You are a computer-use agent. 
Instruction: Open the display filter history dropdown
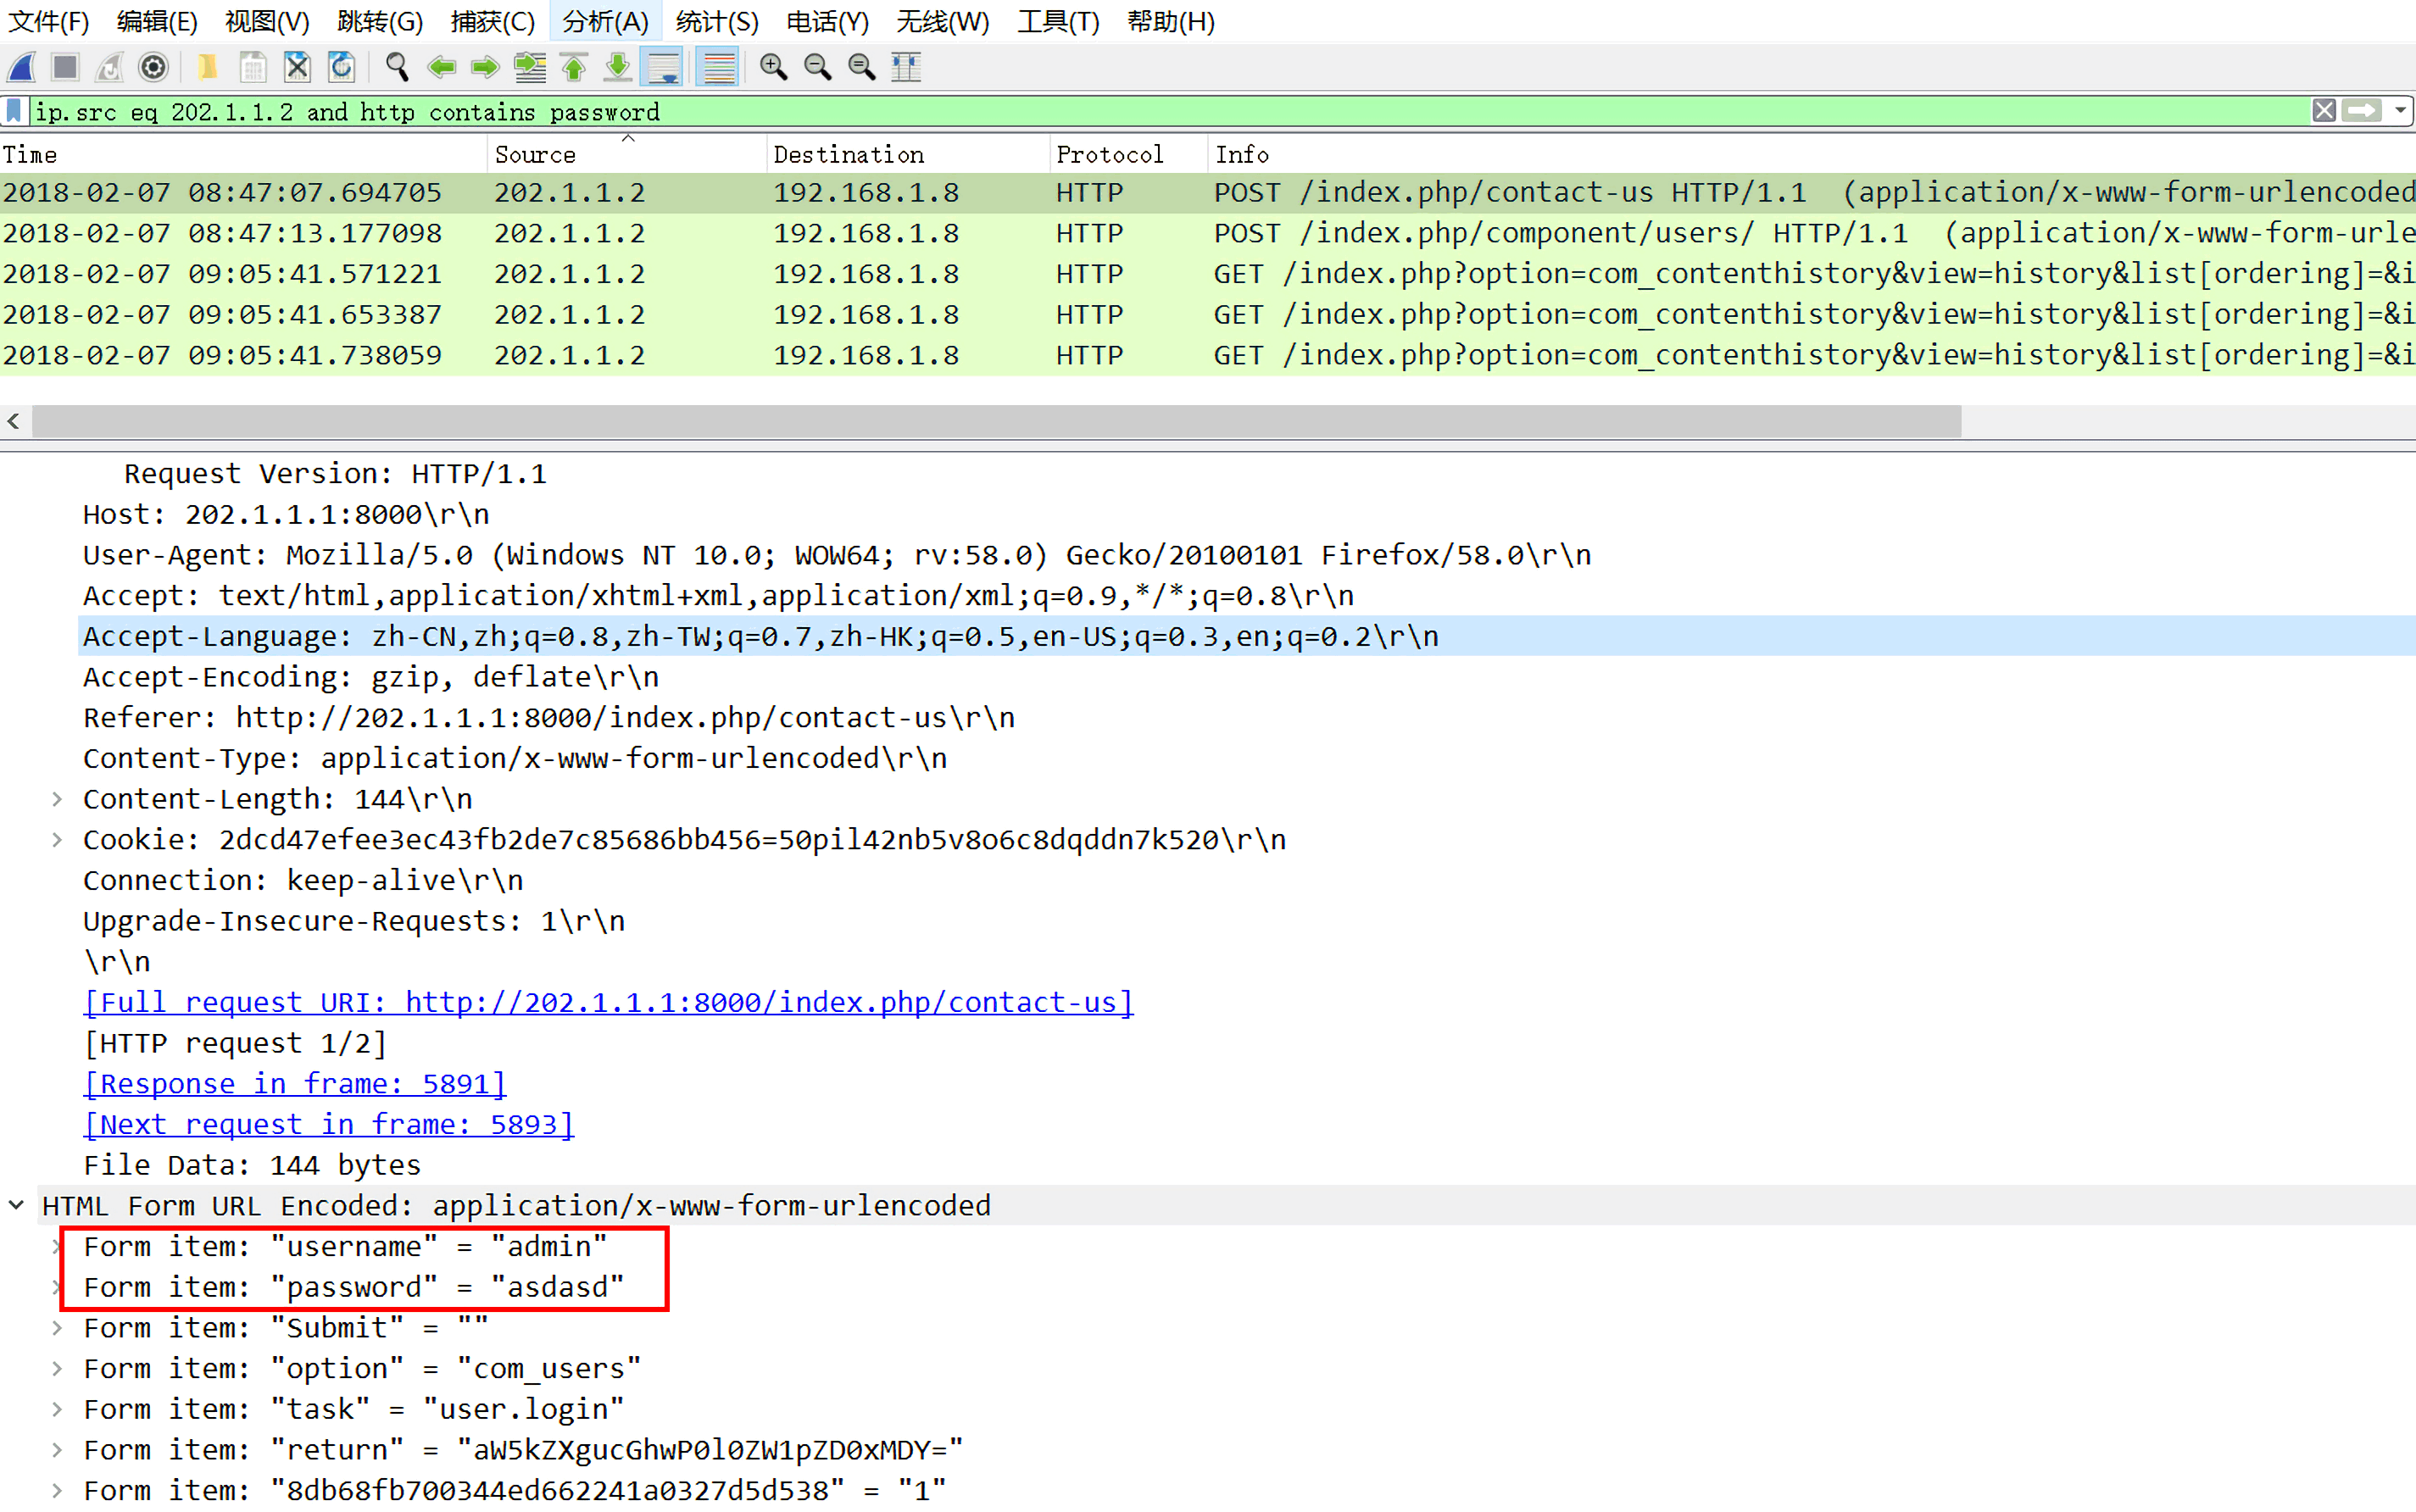2400,110
